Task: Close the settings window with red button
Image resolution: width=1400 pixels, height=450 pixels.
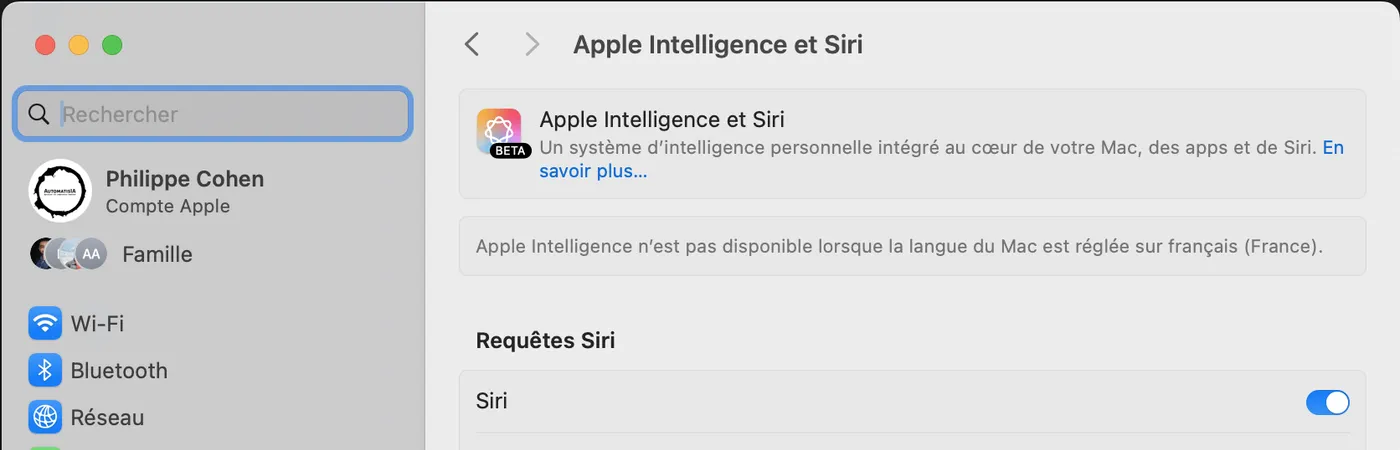Action: (x=45, y=45)
